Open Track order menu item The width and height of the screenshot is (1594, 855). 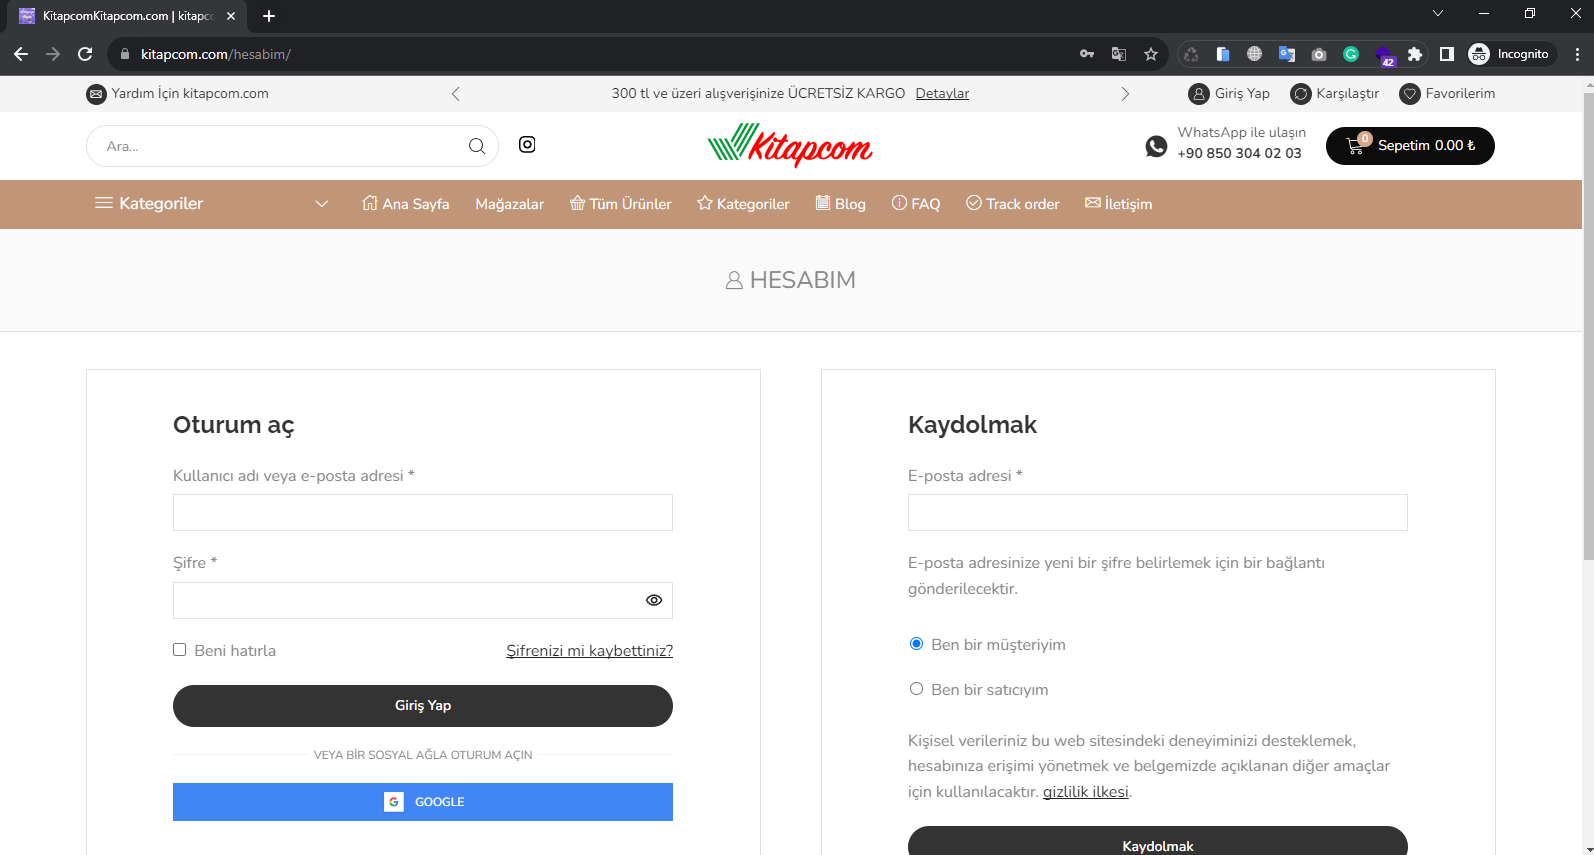1012,204
